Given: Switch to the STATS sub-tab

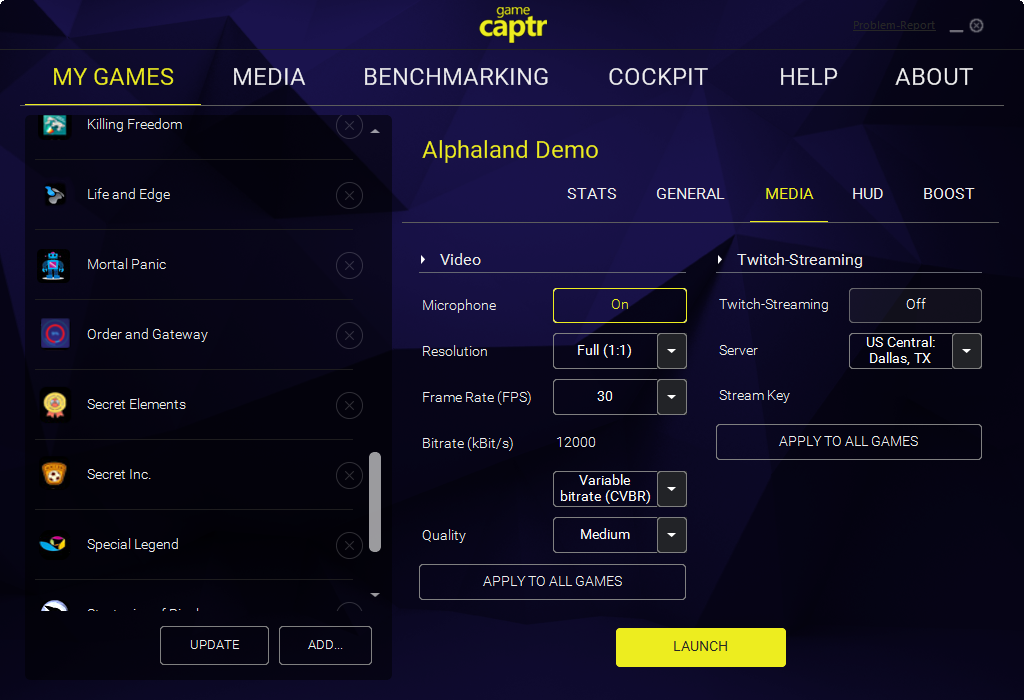Looking at the screenshot, I should click(592, 194).
